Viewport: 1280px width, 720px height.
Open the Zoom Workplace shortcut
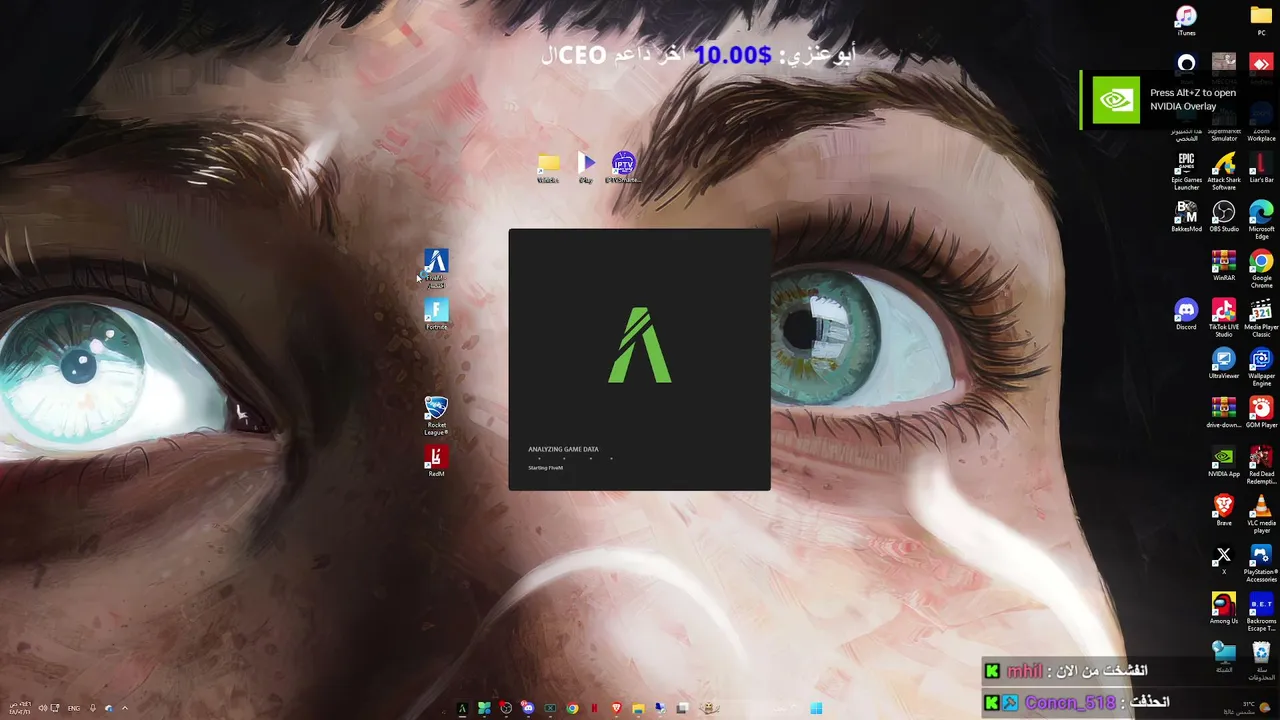click(1261, 123)
